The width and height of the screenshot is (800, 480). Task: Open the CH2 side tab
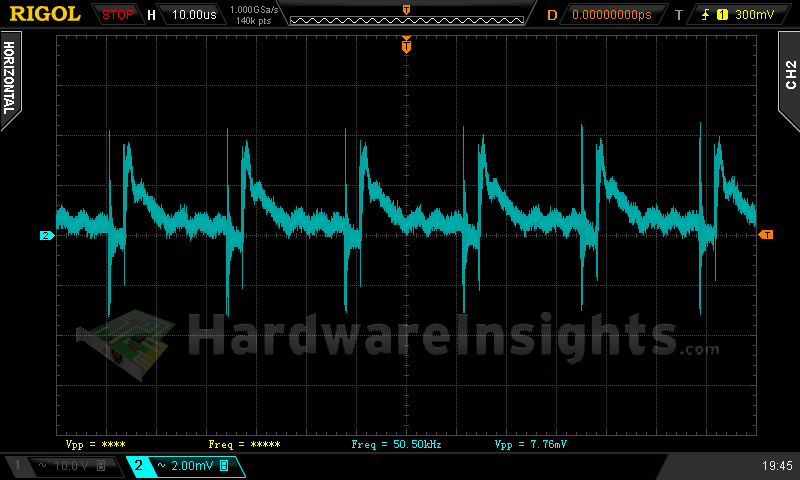pyautogui.click(x=789, y=74)
